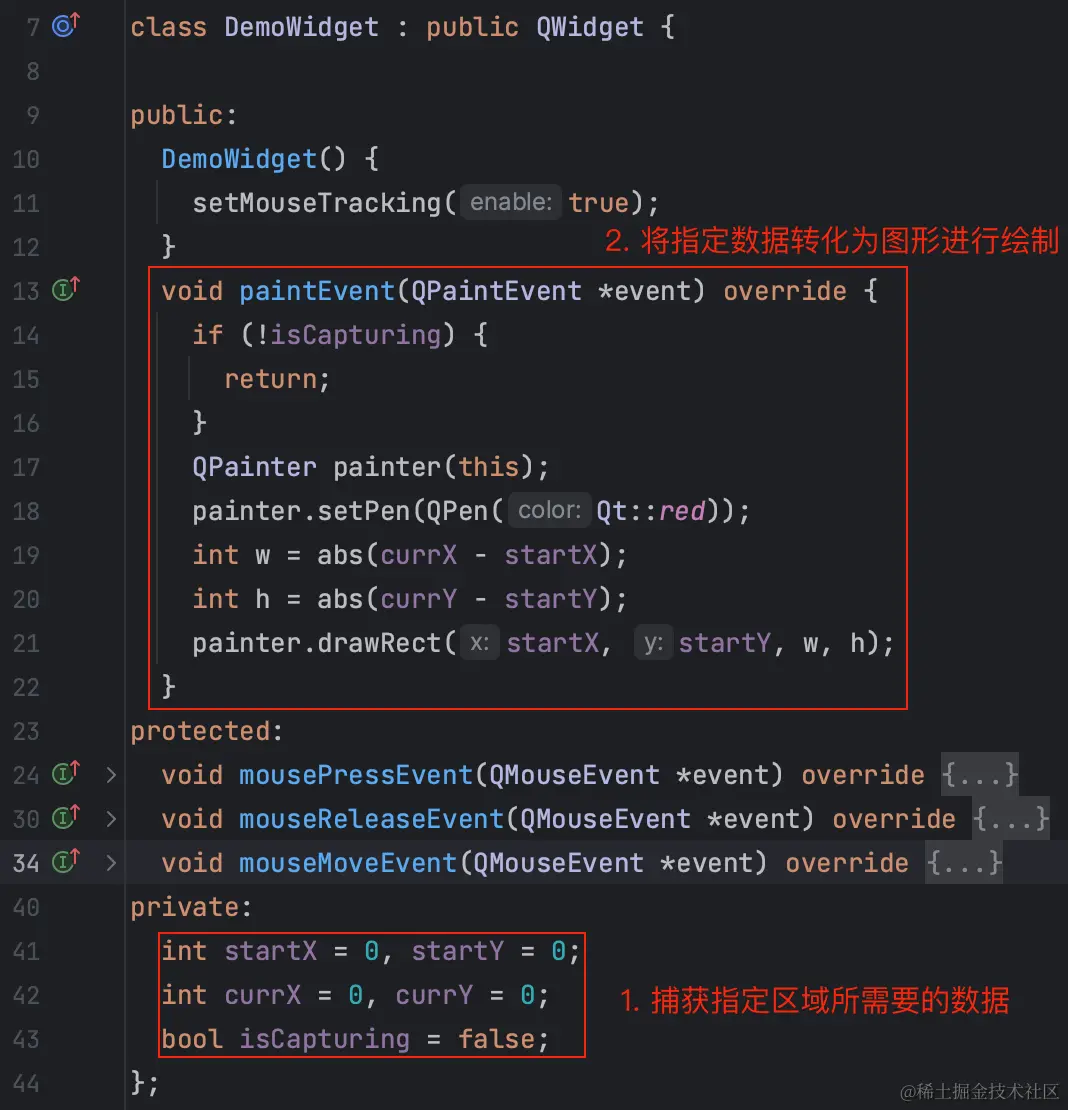Click the currY declaration on line 42
The image size is (1068, 1110).
[x=434, y=995]
